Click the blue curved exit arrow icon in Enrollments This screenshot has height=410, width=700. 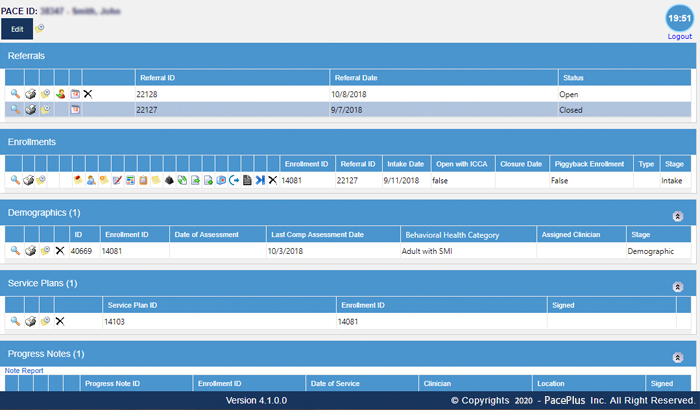pyautogui.click(x=234, y=180)
